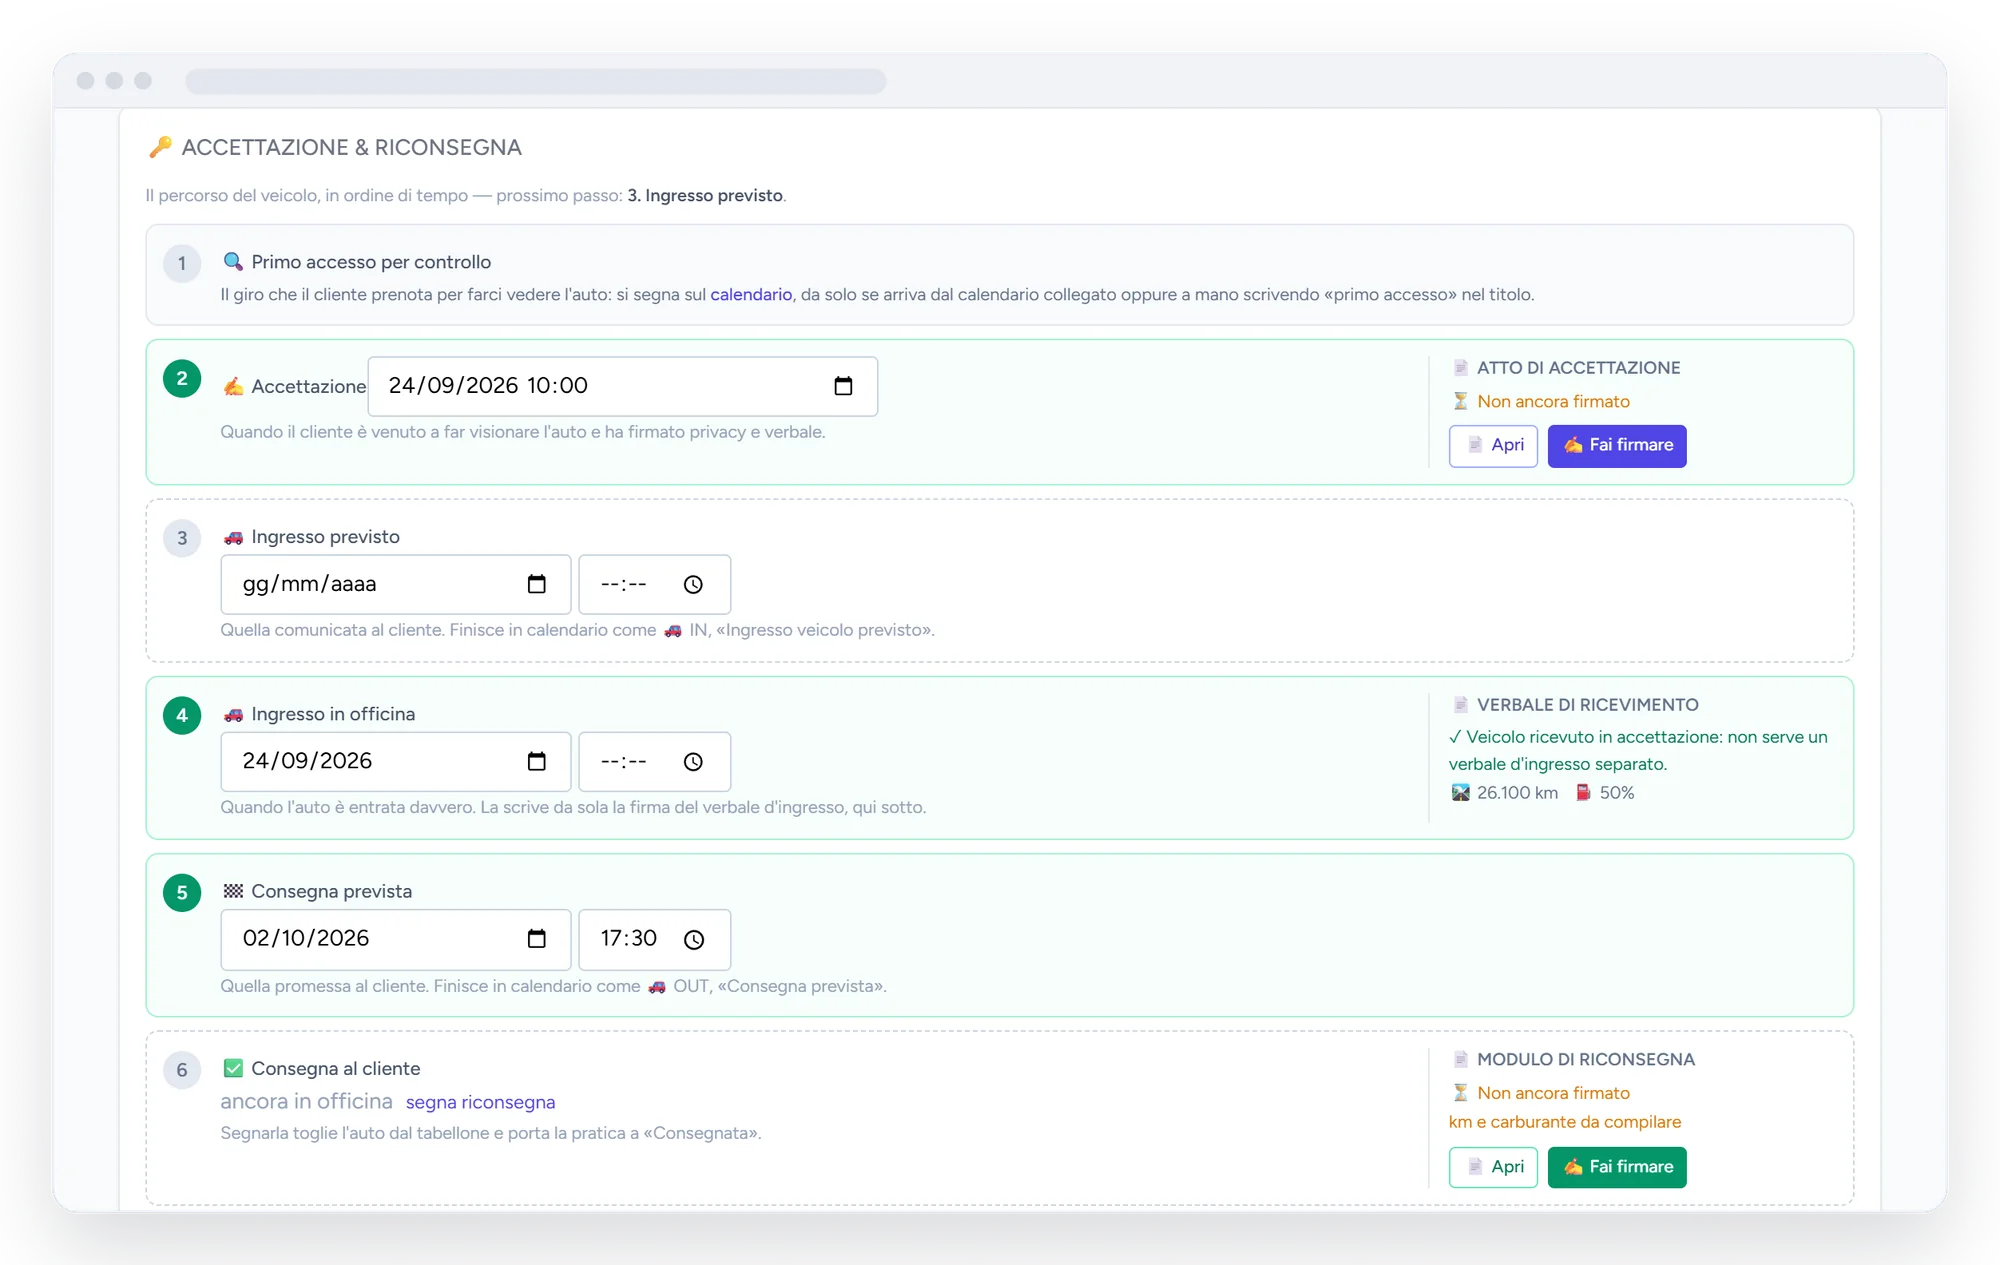Click the key icon beside Accettazione & Riconsegna
The image size is (2000, 1265).
tap(160, 147)
